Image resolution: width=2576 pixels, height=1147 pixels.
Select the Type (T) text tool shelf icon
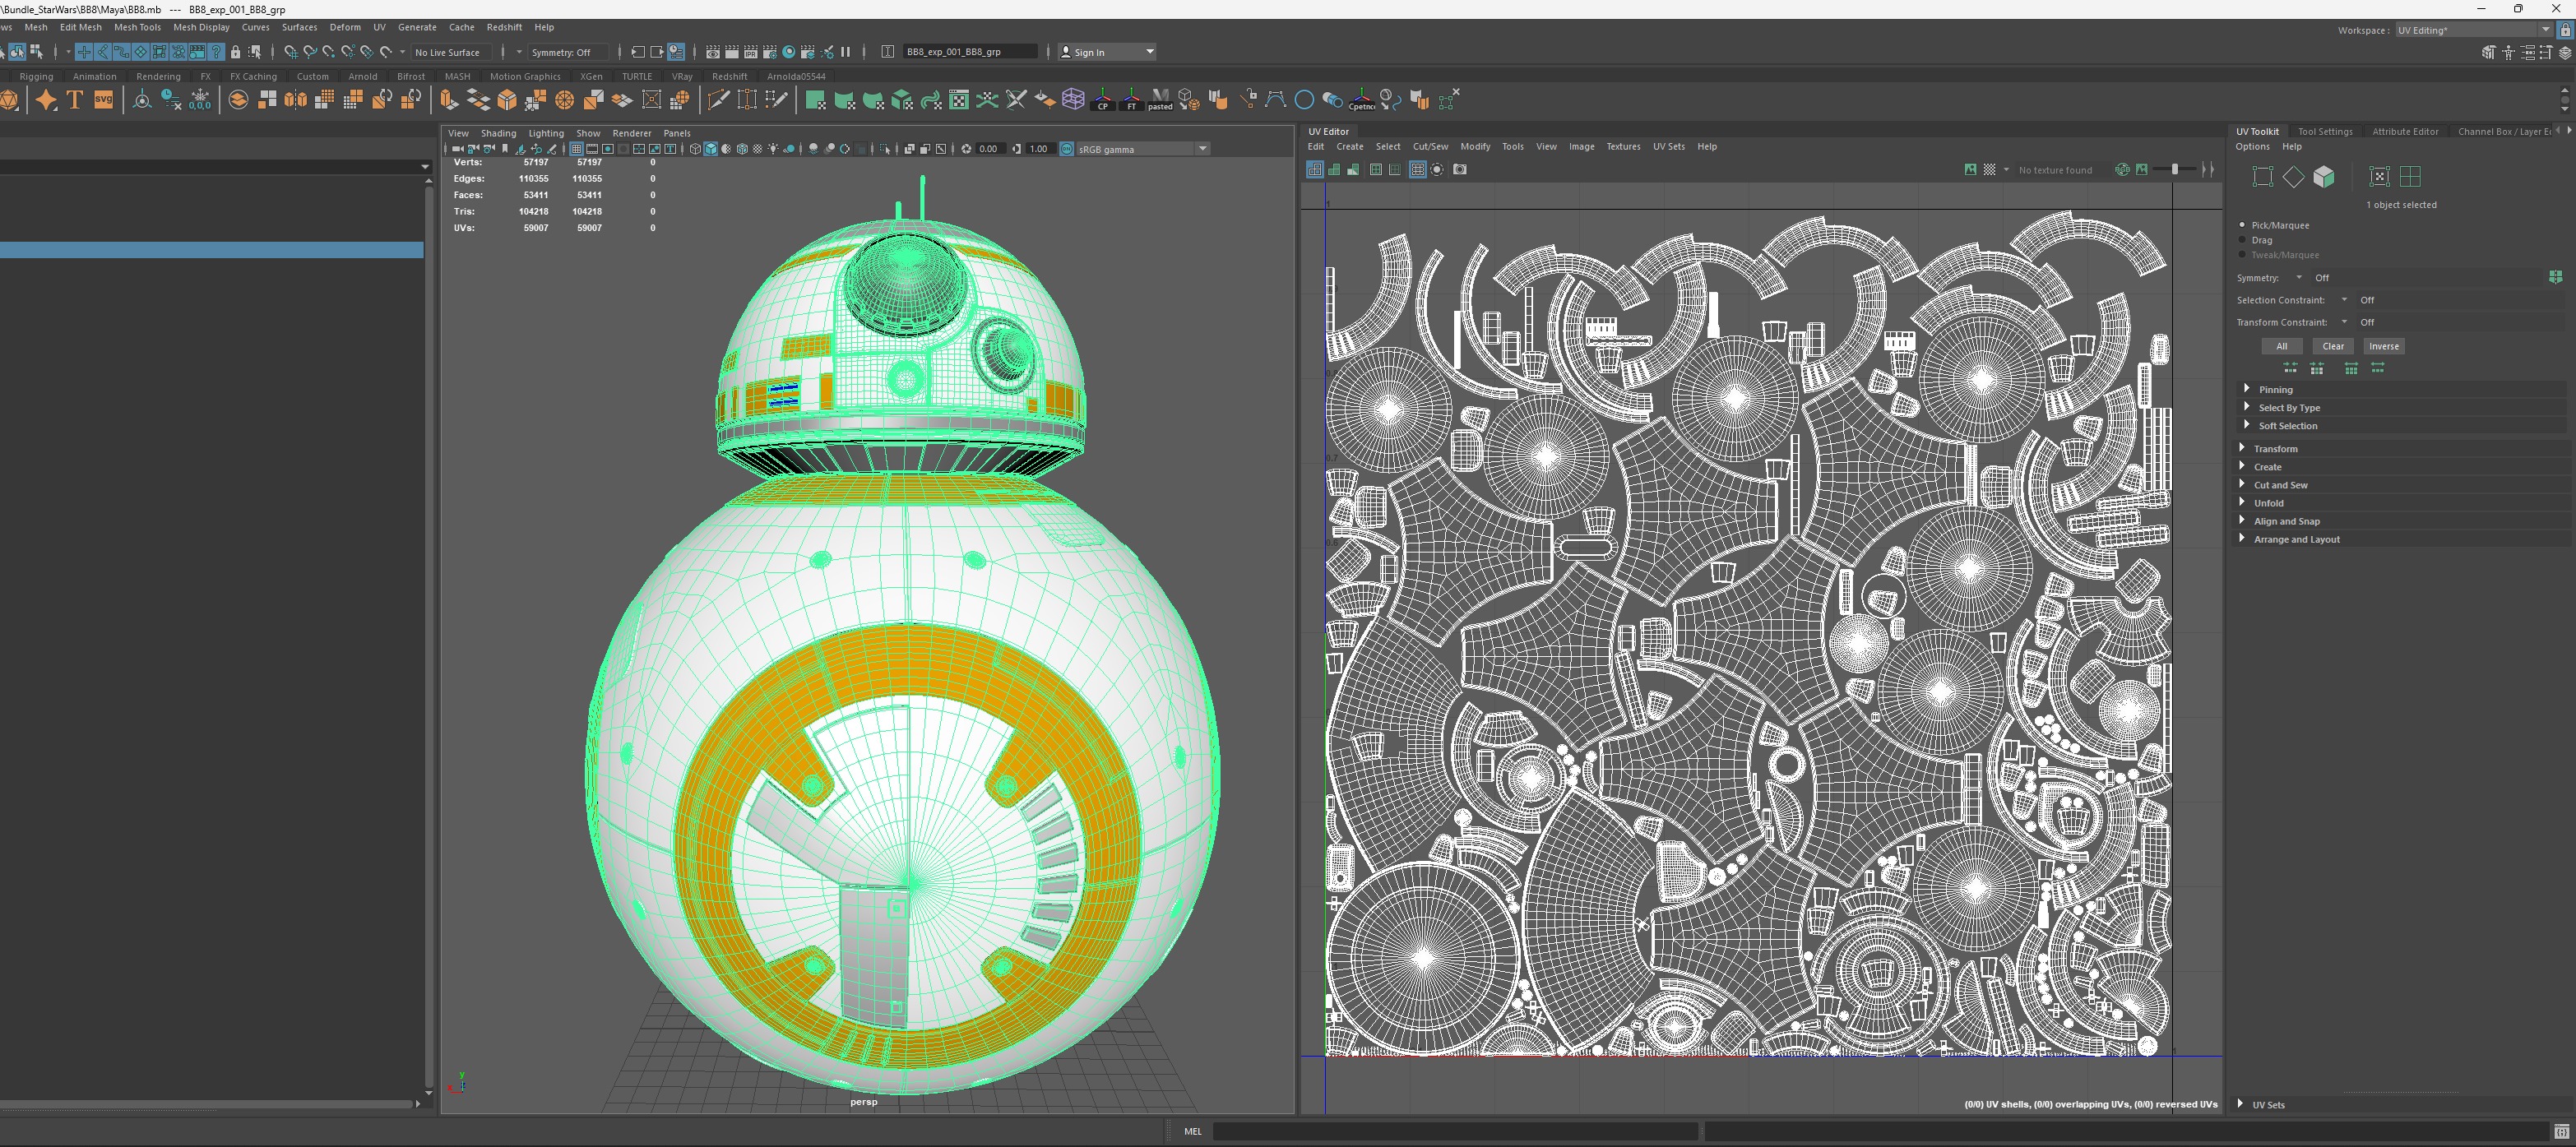coord(75,100)
